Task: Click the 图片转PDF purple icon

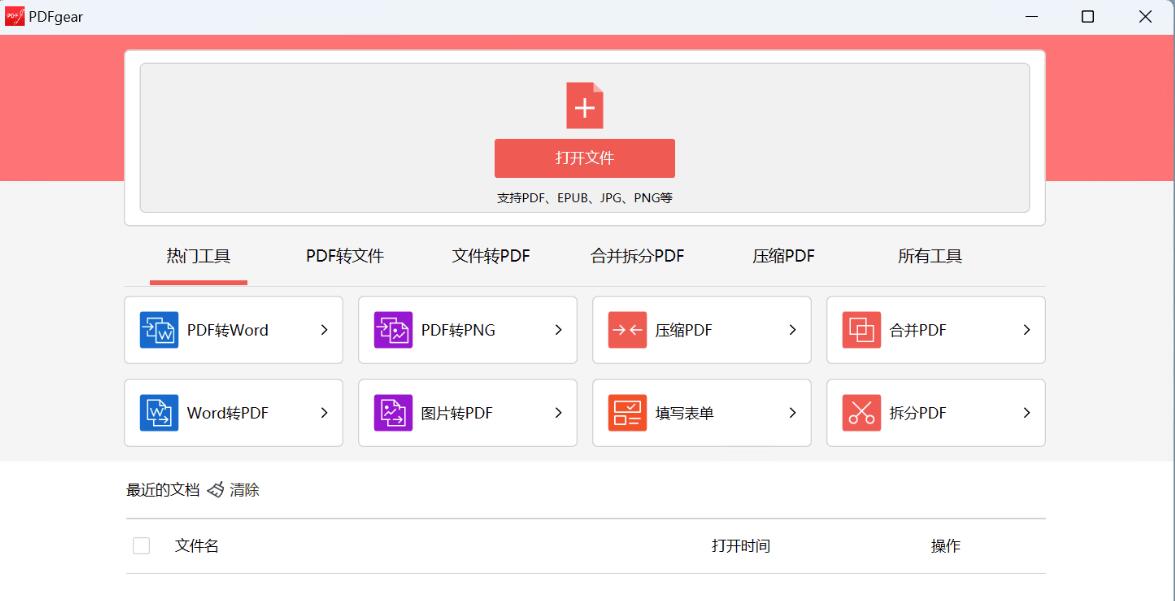Action: [x=393, y=413]
